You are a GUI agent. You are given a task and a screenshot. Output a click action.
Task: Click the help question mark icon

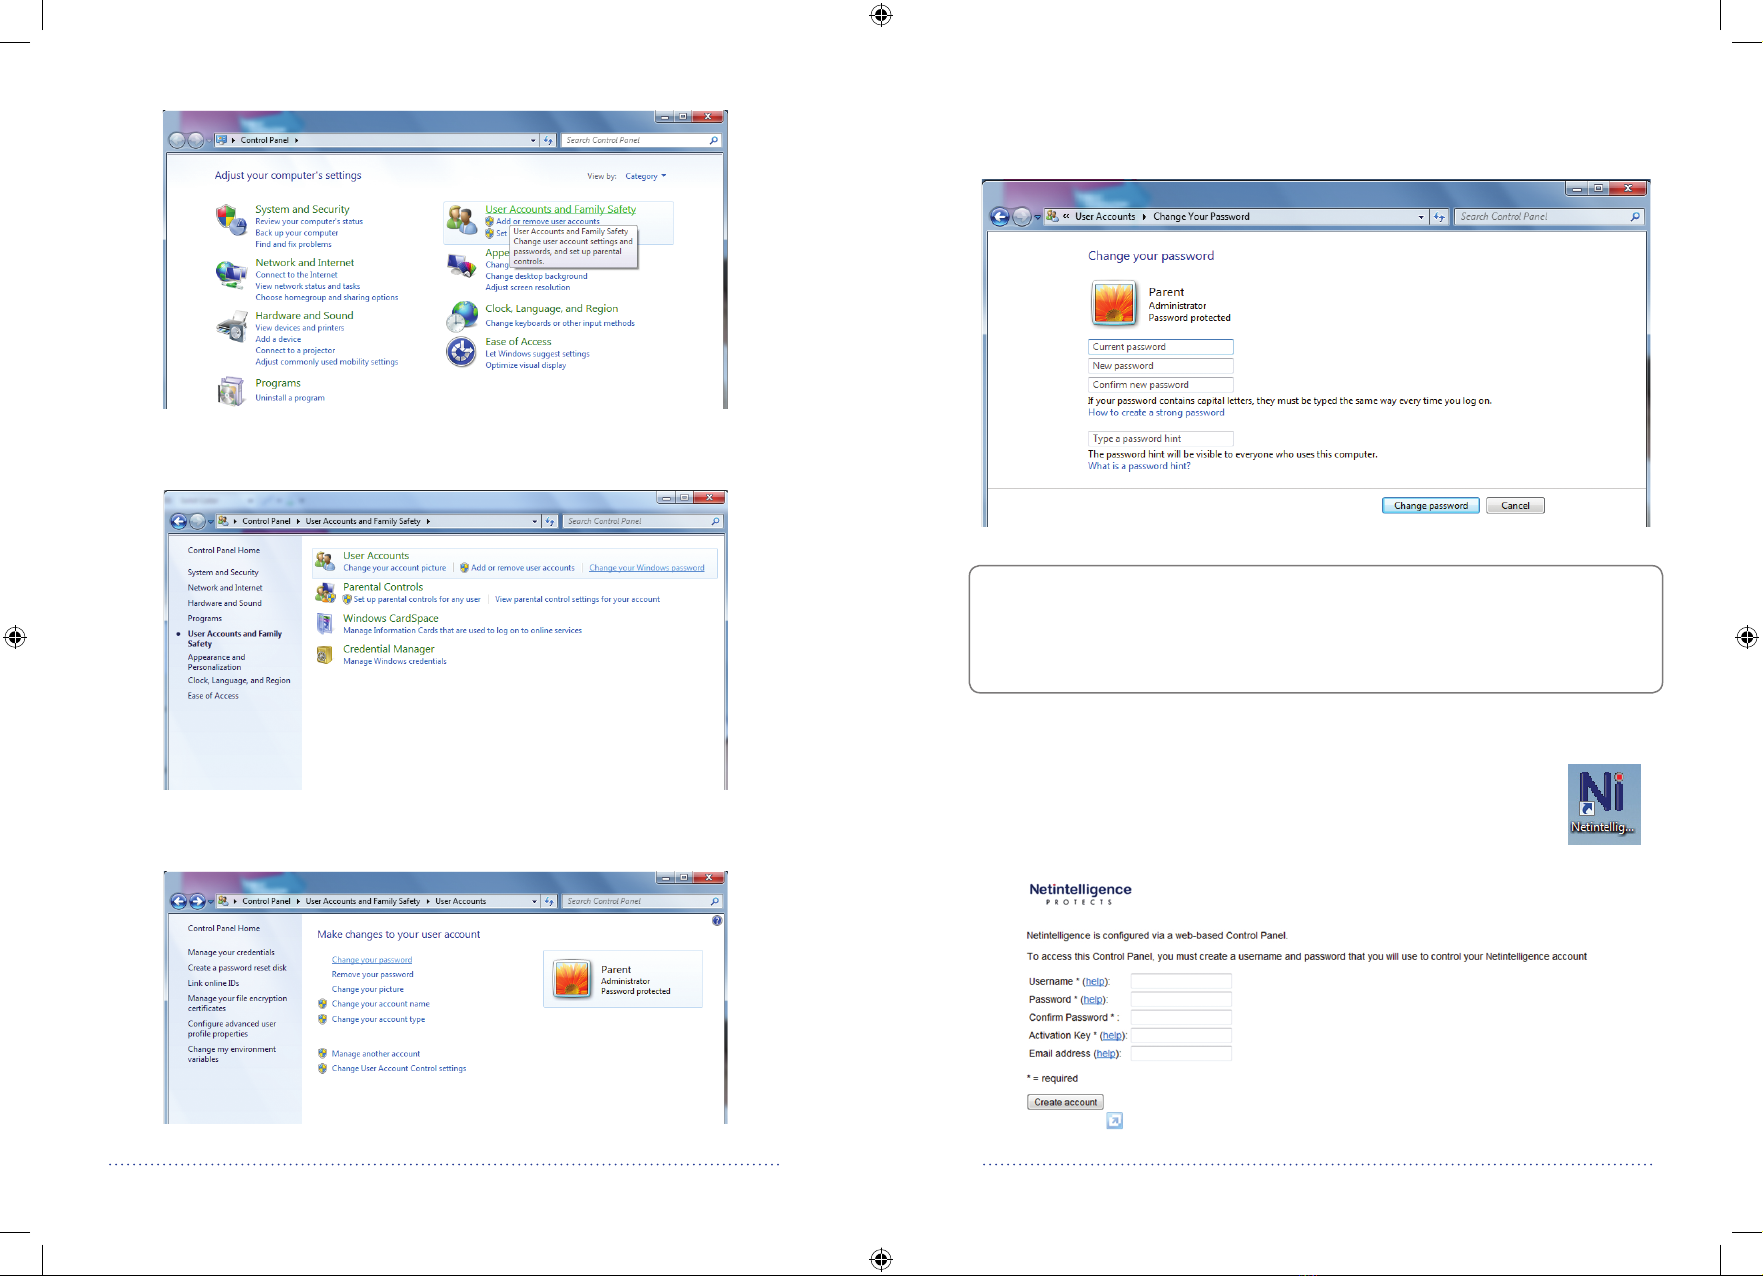coord(717,920)
